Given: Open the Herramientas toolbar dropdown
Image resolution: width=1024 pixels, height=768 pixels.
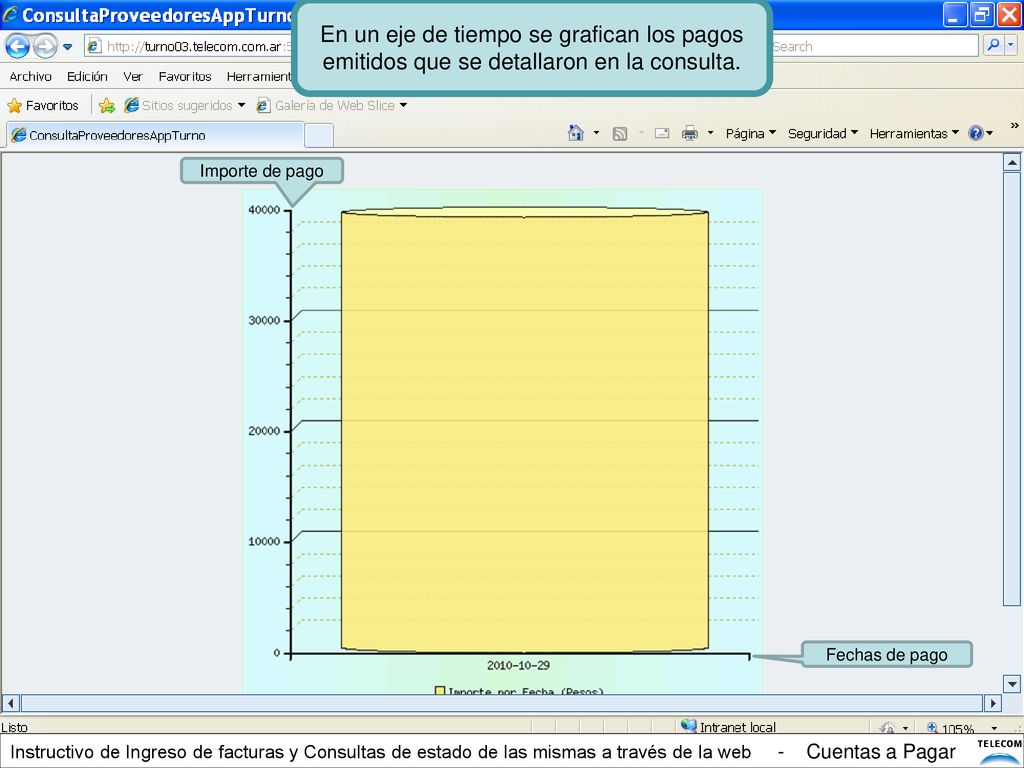Looking at the screenshot, I should (x=914, y=133).
